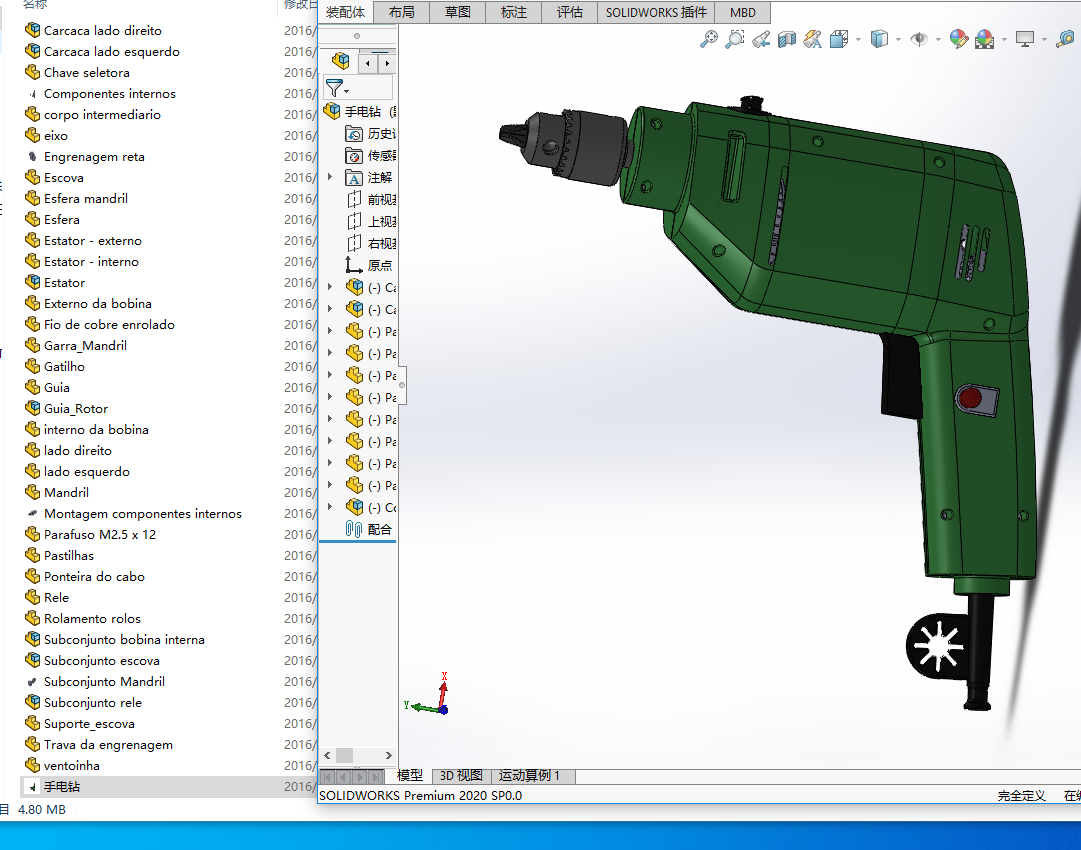Open the View Orientation cube icon
The image size is (1081, 850).
(x=839, y=39)
